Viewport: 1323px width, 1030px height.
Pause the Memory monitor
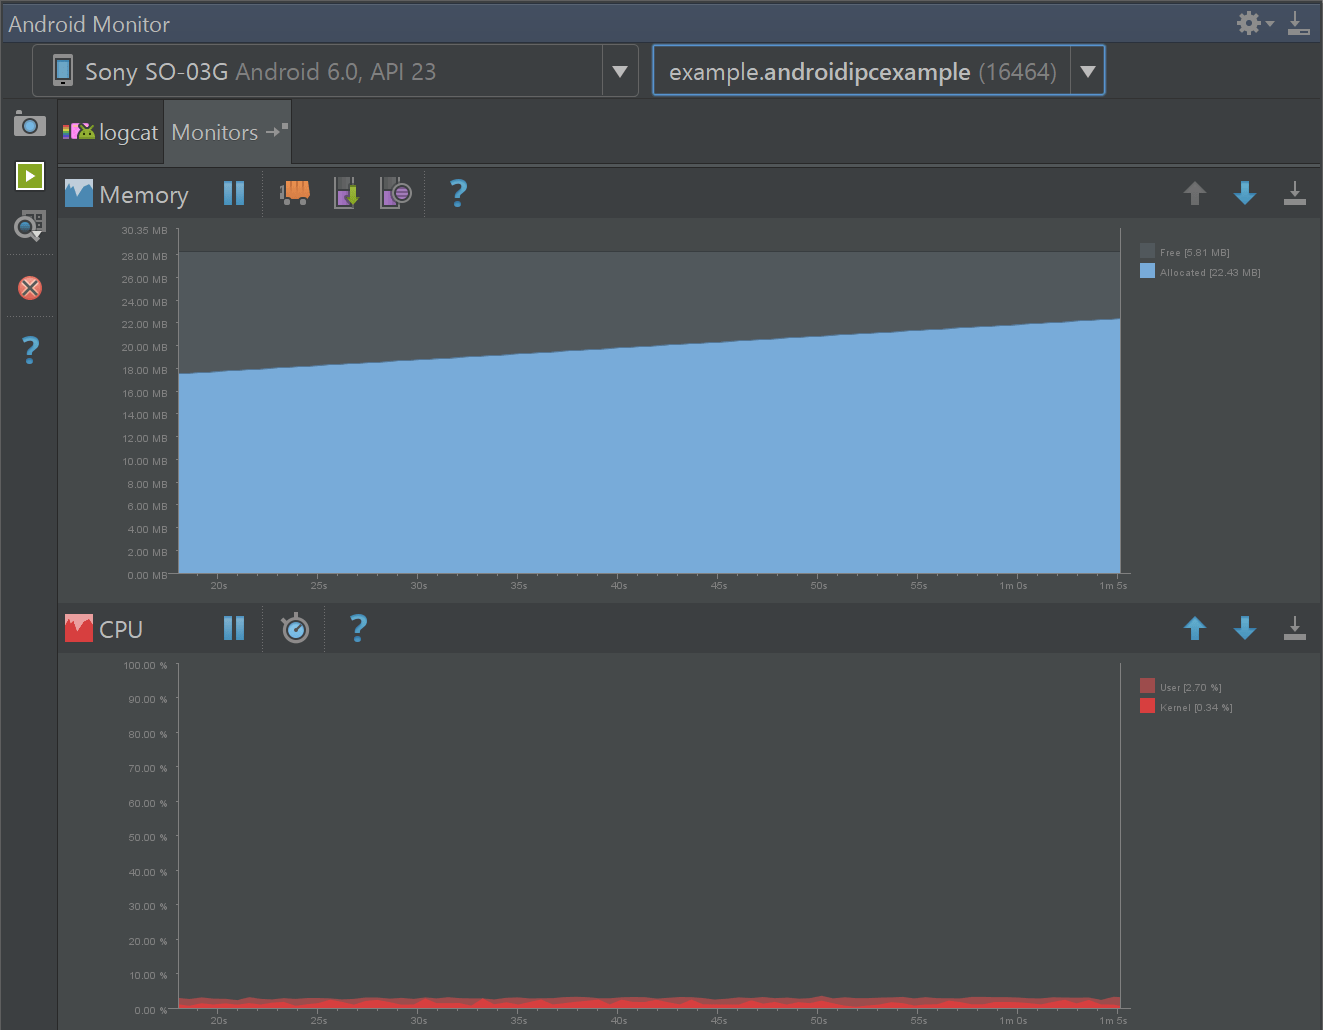(x=234, y=193)
